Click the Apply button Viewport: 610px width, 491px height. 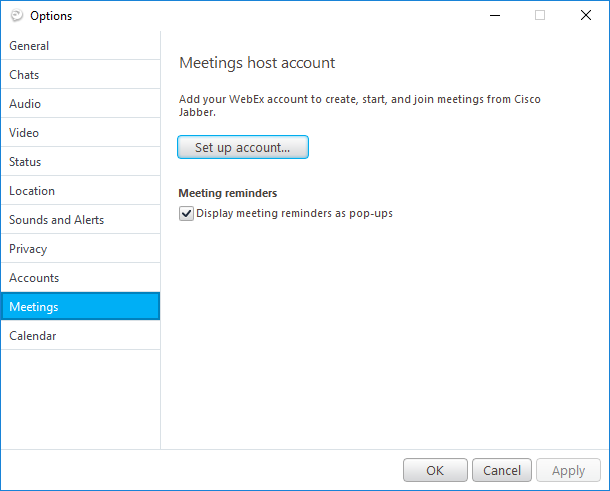(568, 470)
